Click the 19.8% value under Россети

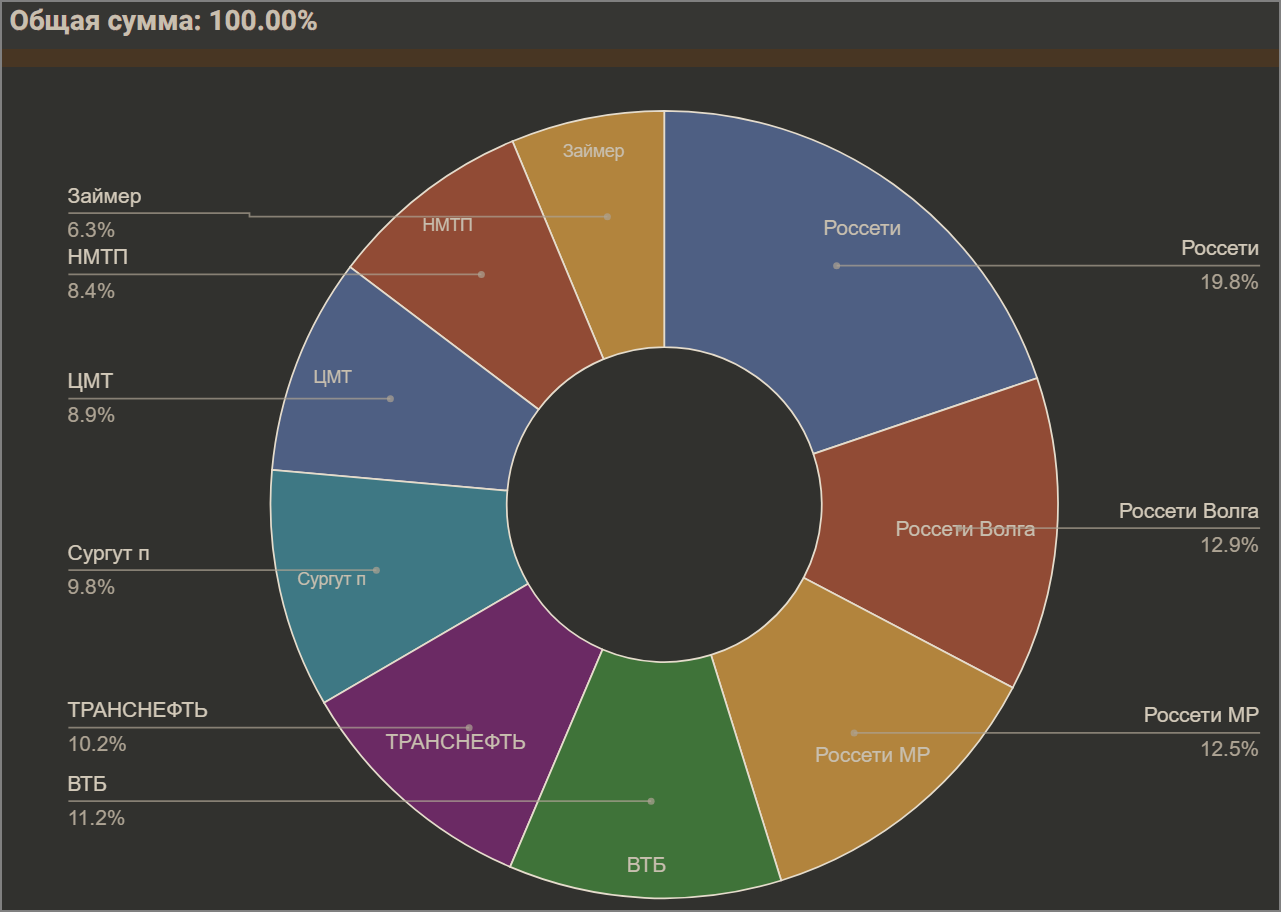point(1229,282)
